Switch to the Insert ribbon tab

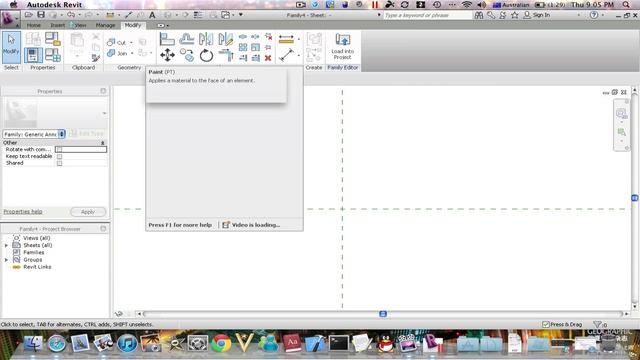click(x=58, y=25)
